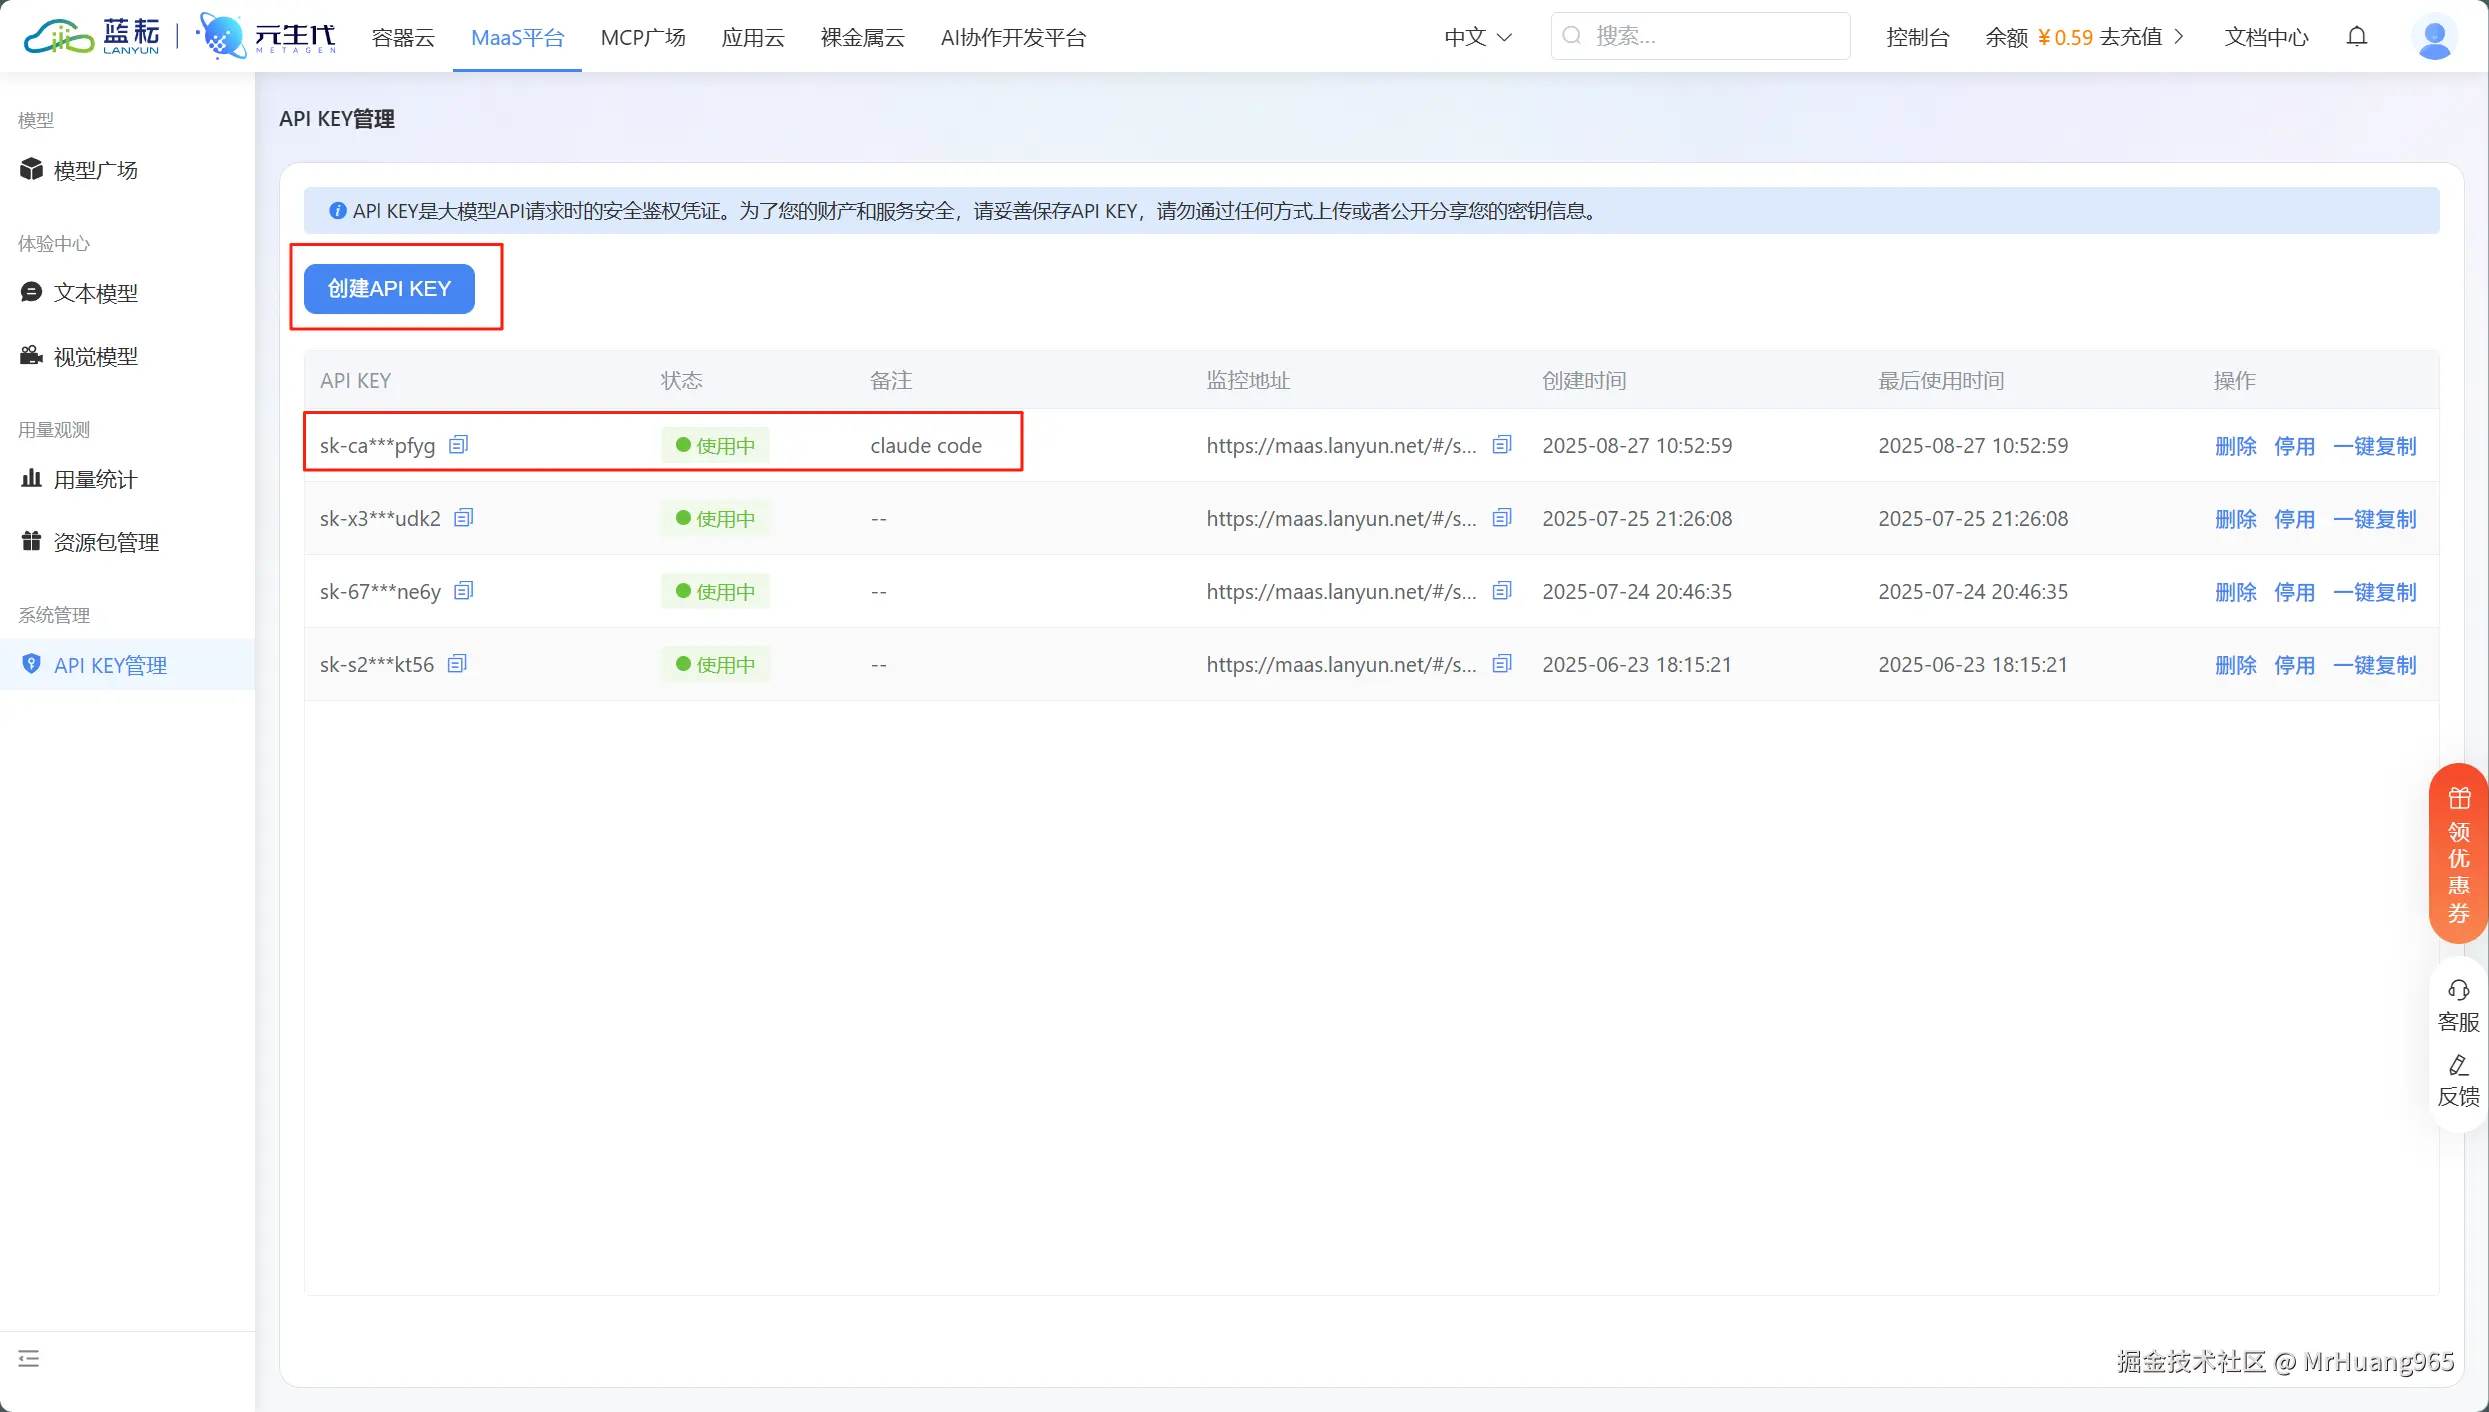Open the 中文 language dropdown
The image size is (2489, 1412).
[1477, 37]
